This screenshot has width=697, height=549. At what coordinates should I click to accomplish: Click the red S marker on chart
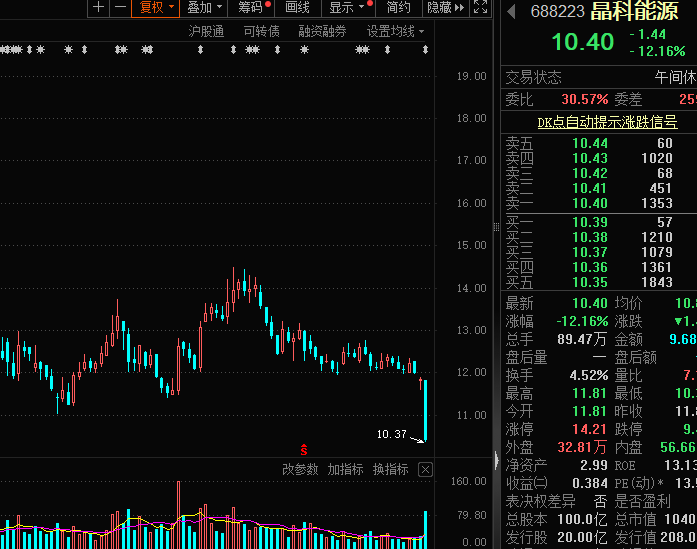(x=304, y=449)
